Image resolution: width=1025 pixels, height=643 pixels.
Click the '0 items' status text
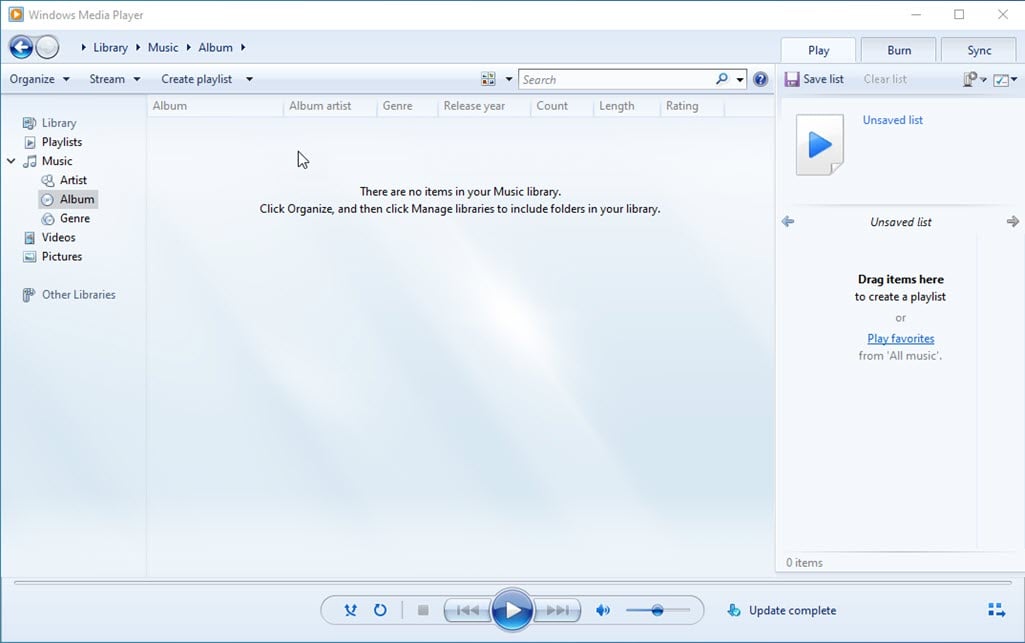(804, 563)
